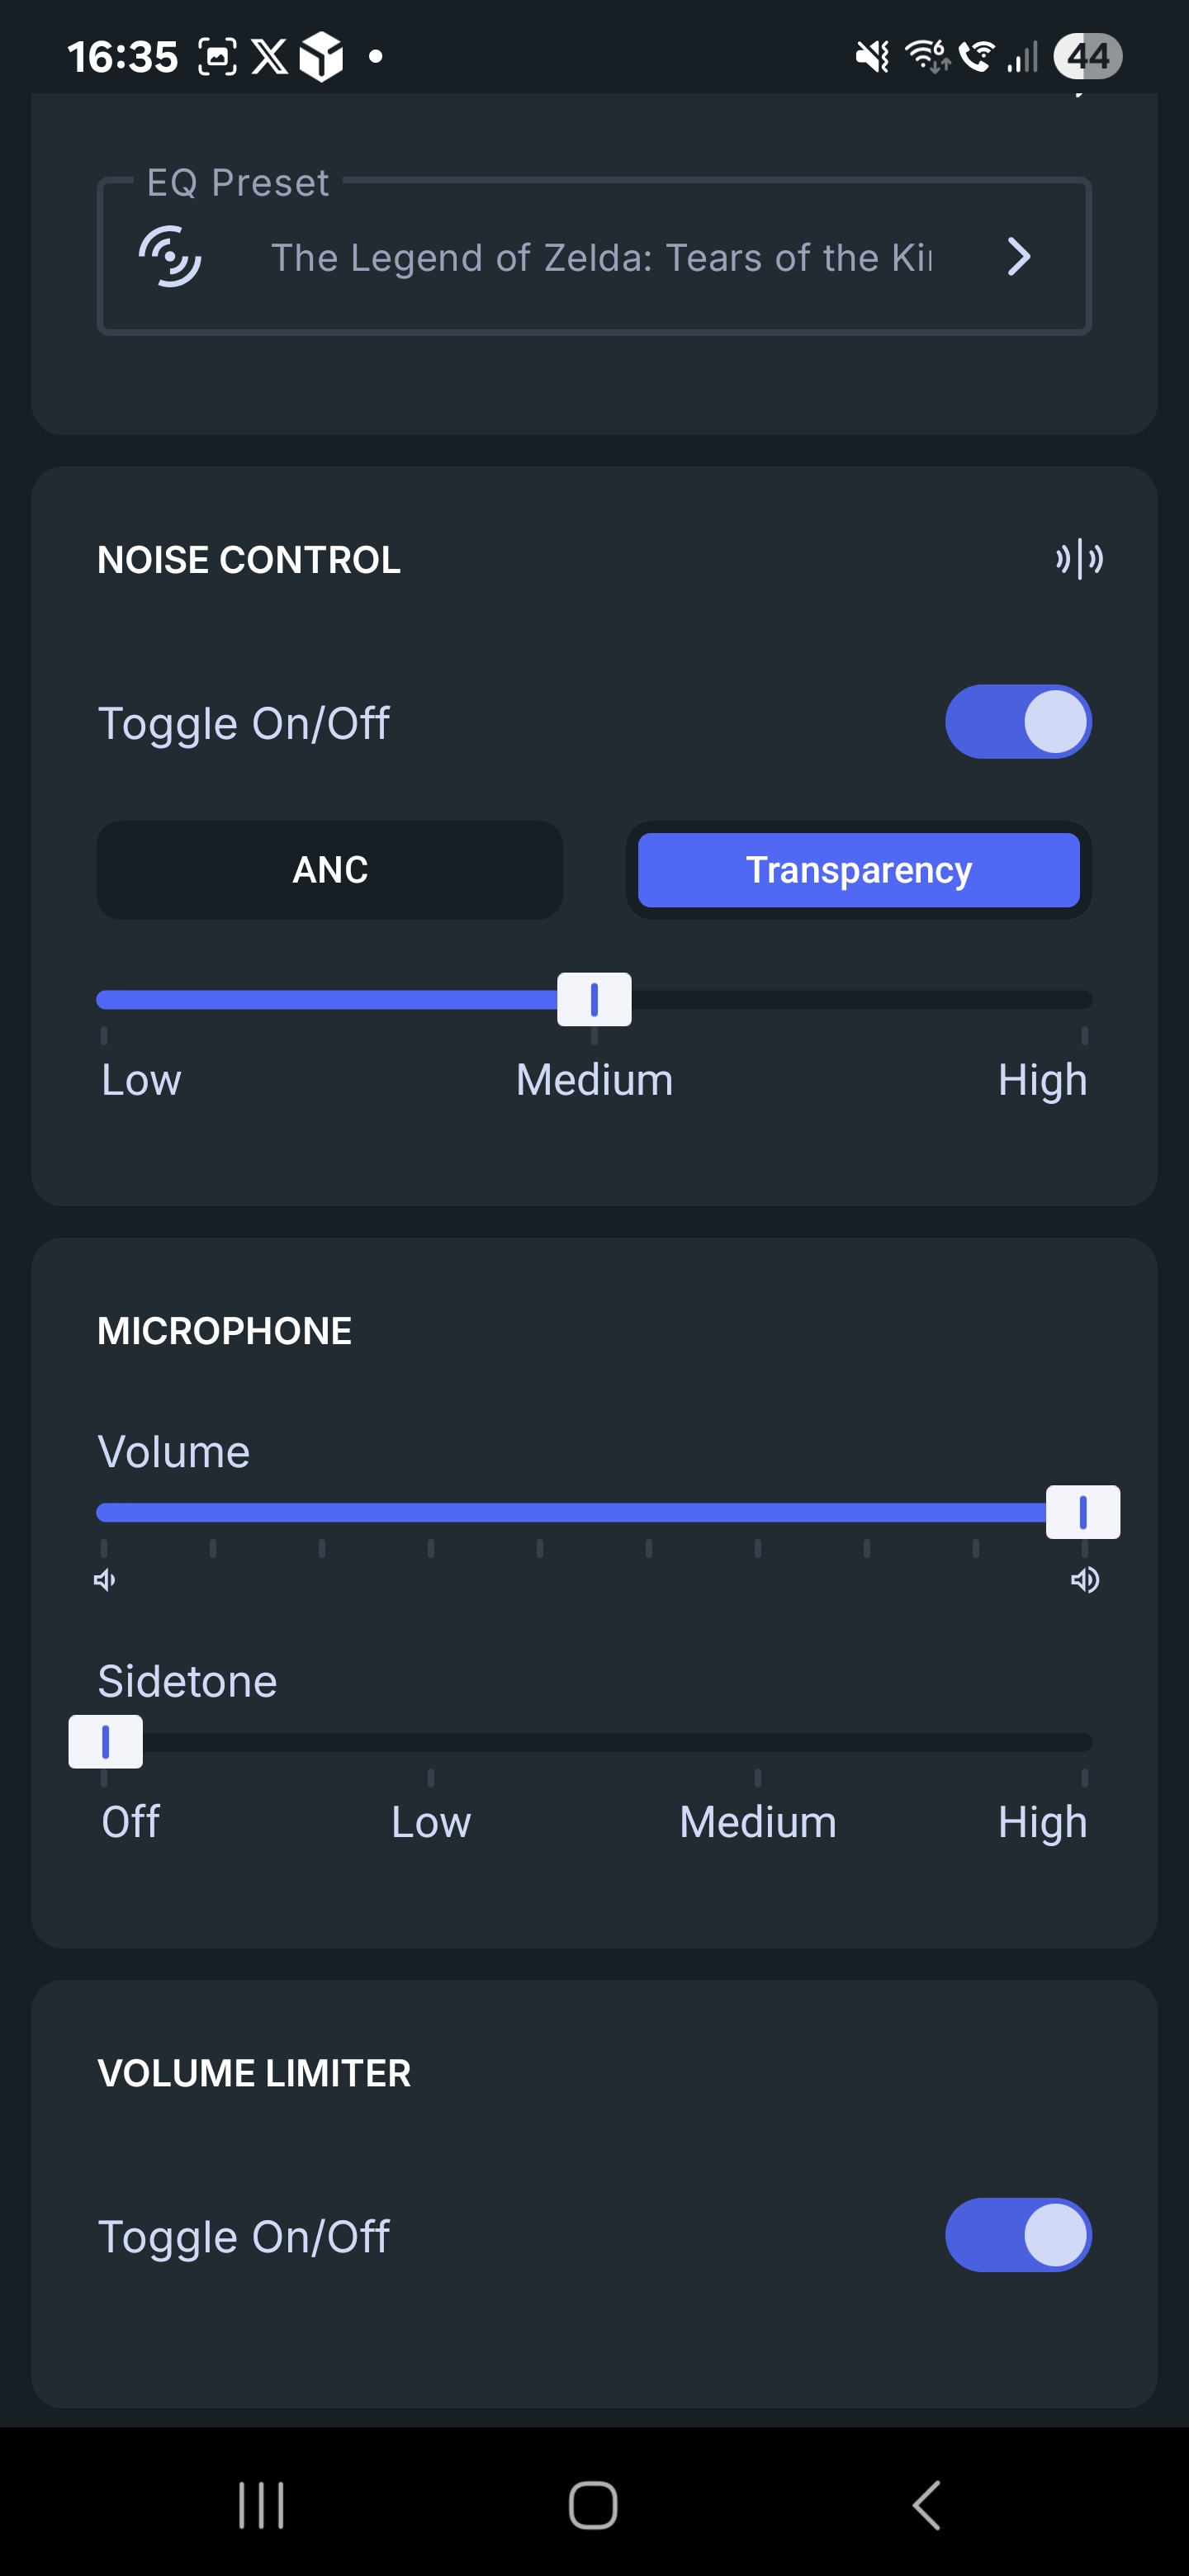Switch to the ANC mode
The image size is (1189, 2576).
click(x=330, y=870)
